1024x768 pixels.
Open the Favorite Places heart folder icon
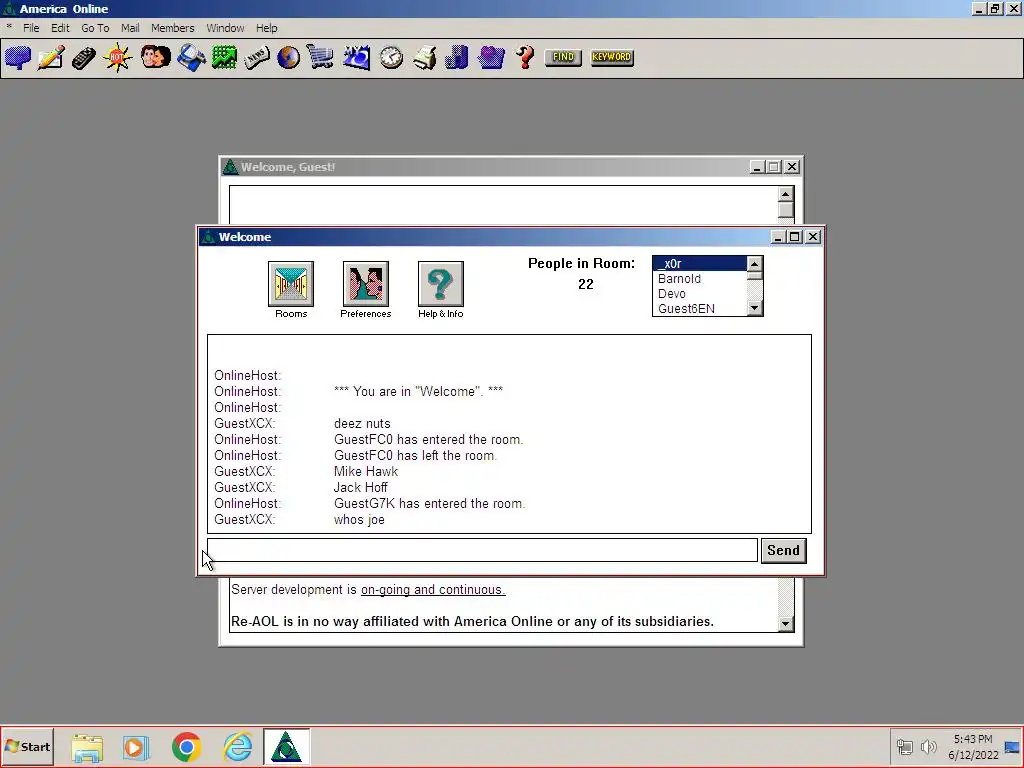tap(491, 57)
